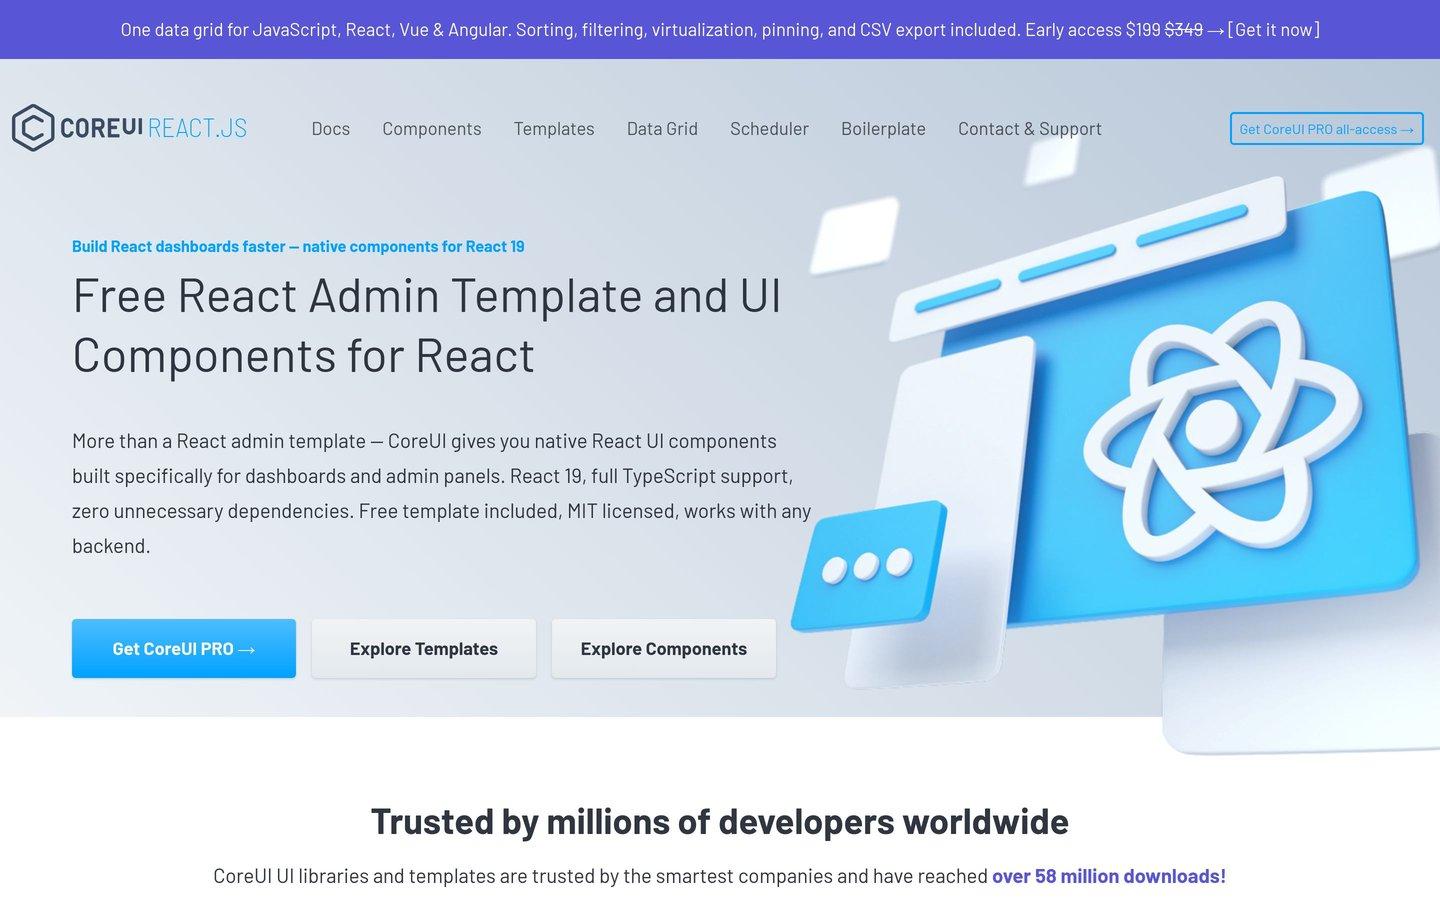Open Explore Templates button
This screenshot has width=1440, height=900.
pos(424,648)
